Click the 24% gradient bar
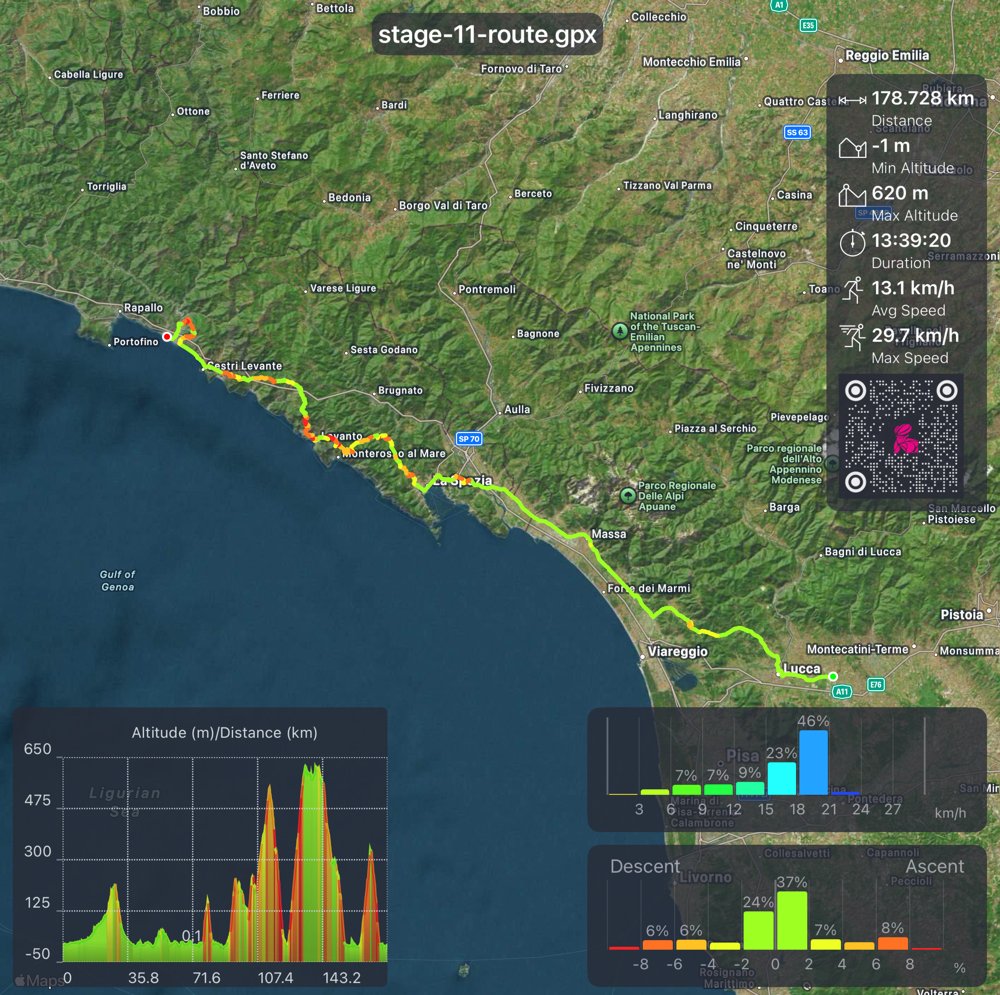 click(758, 930)
